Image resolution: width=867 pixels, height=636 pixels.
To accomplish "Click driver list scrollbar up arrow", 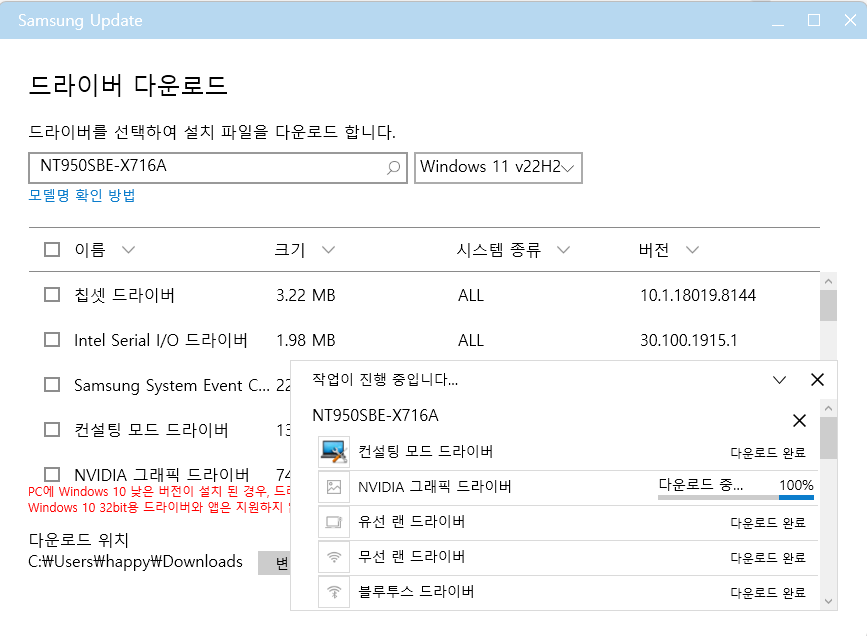I will pyautogui.click(x=828, y=281).
